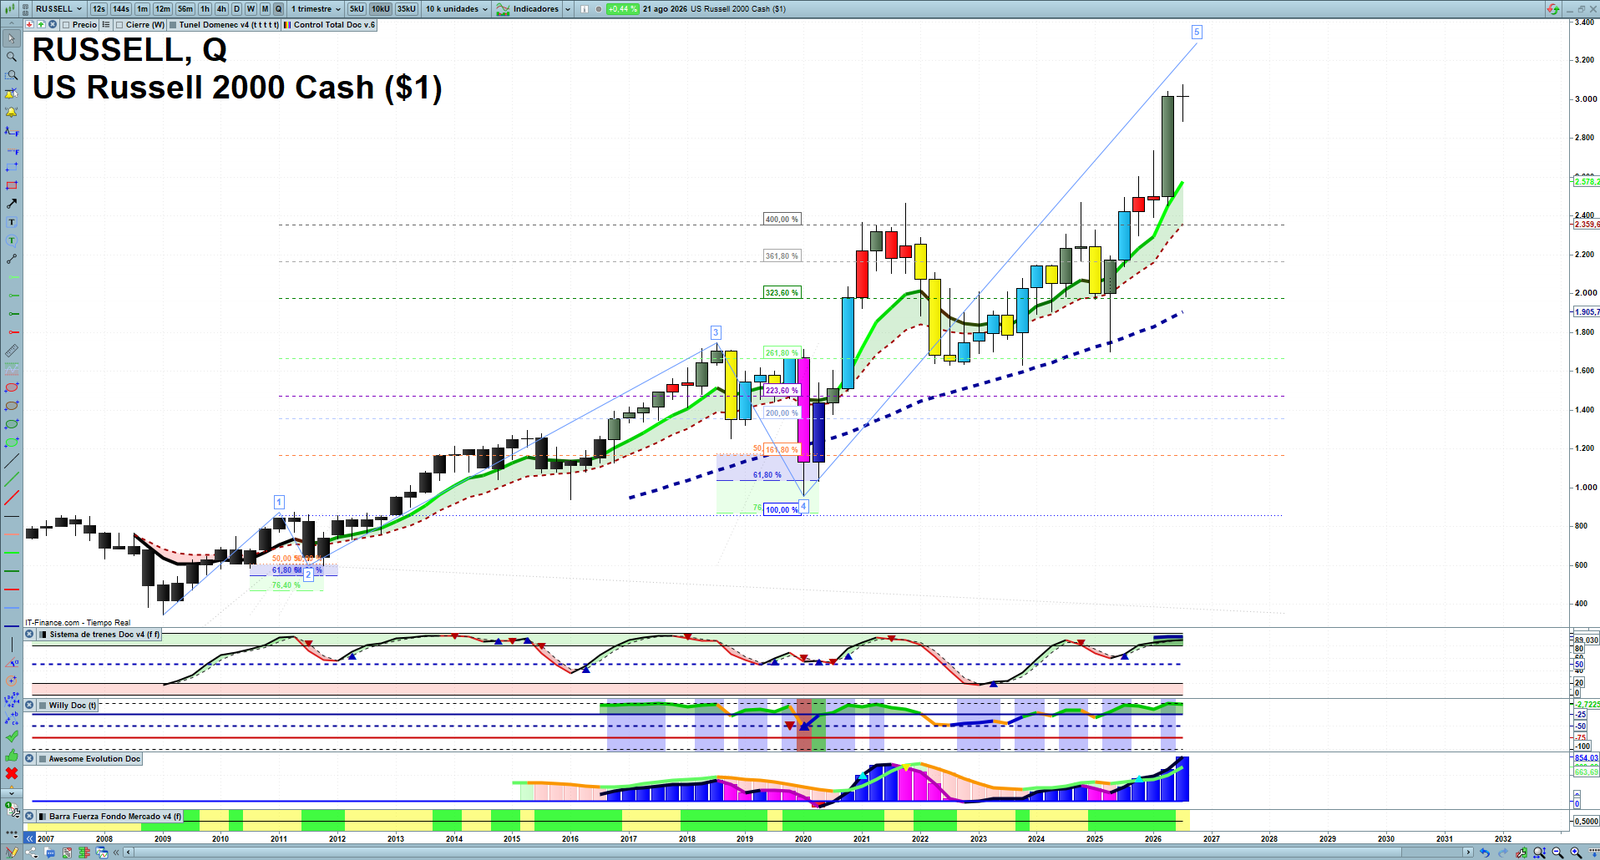
Task: Click the 5kU units button
Action: [357, 9]
